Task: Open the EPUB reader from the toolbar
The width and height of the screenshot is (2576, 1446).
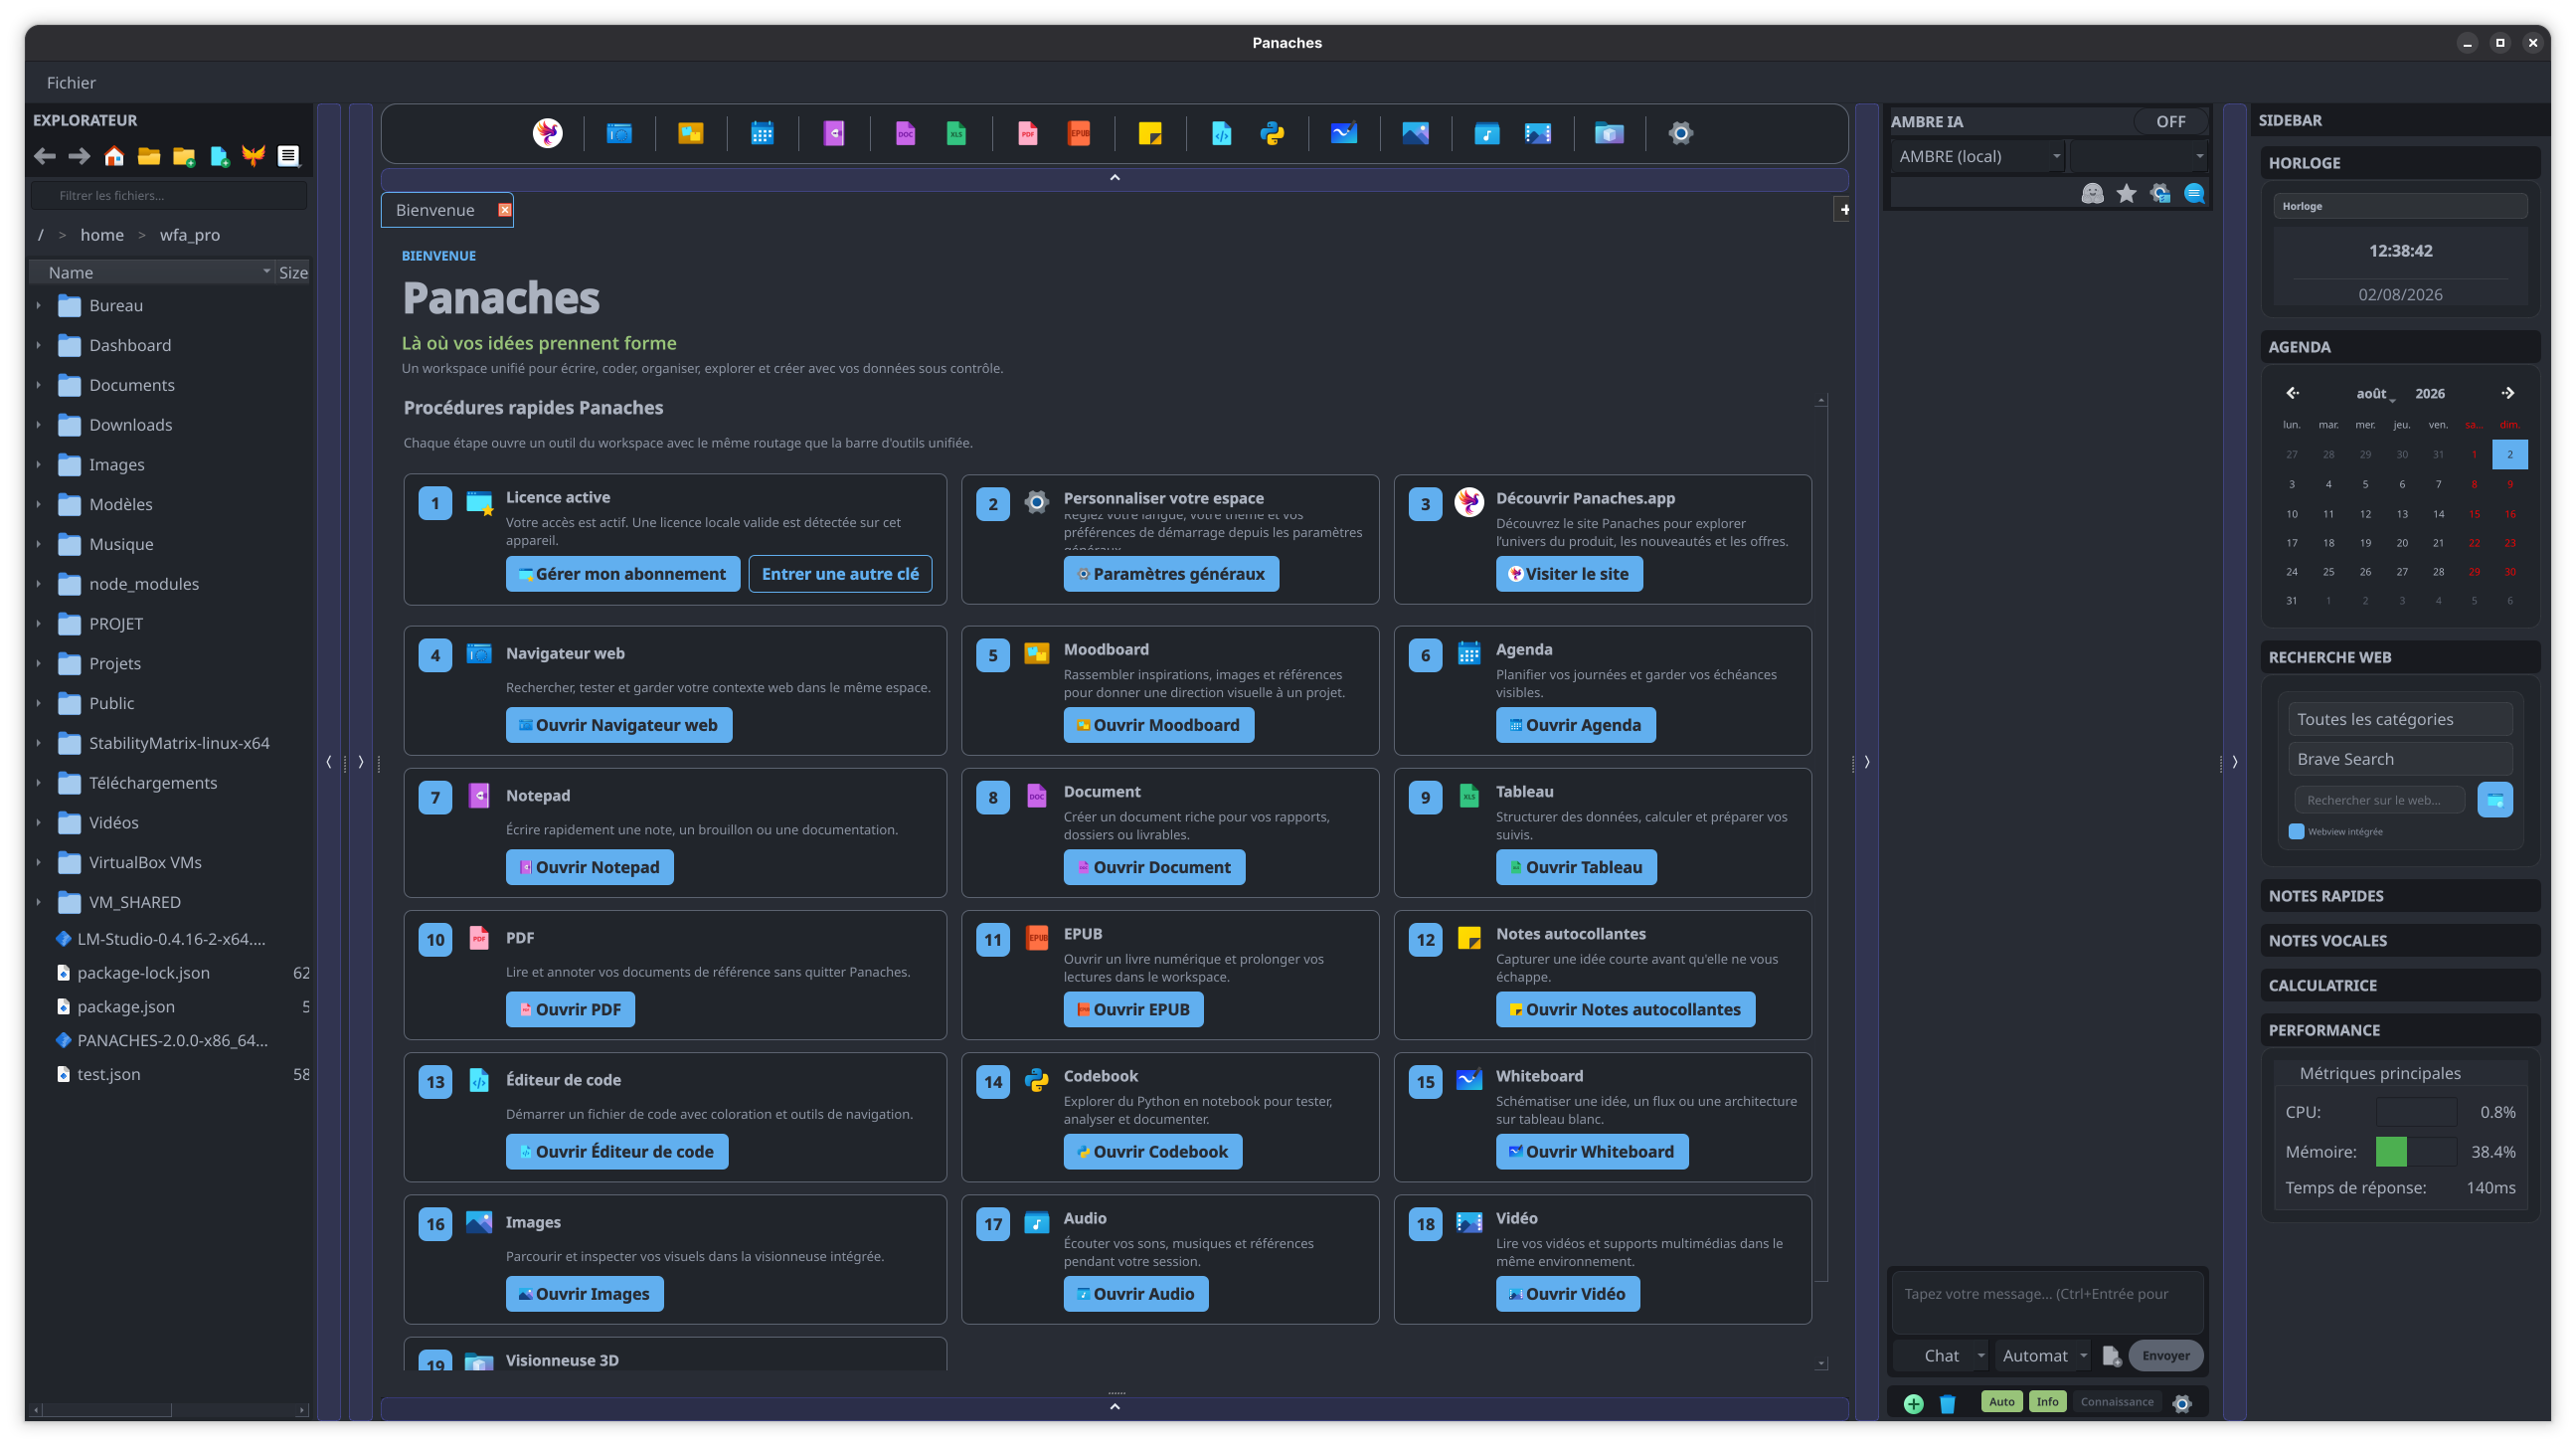Action: (1079, 133)
